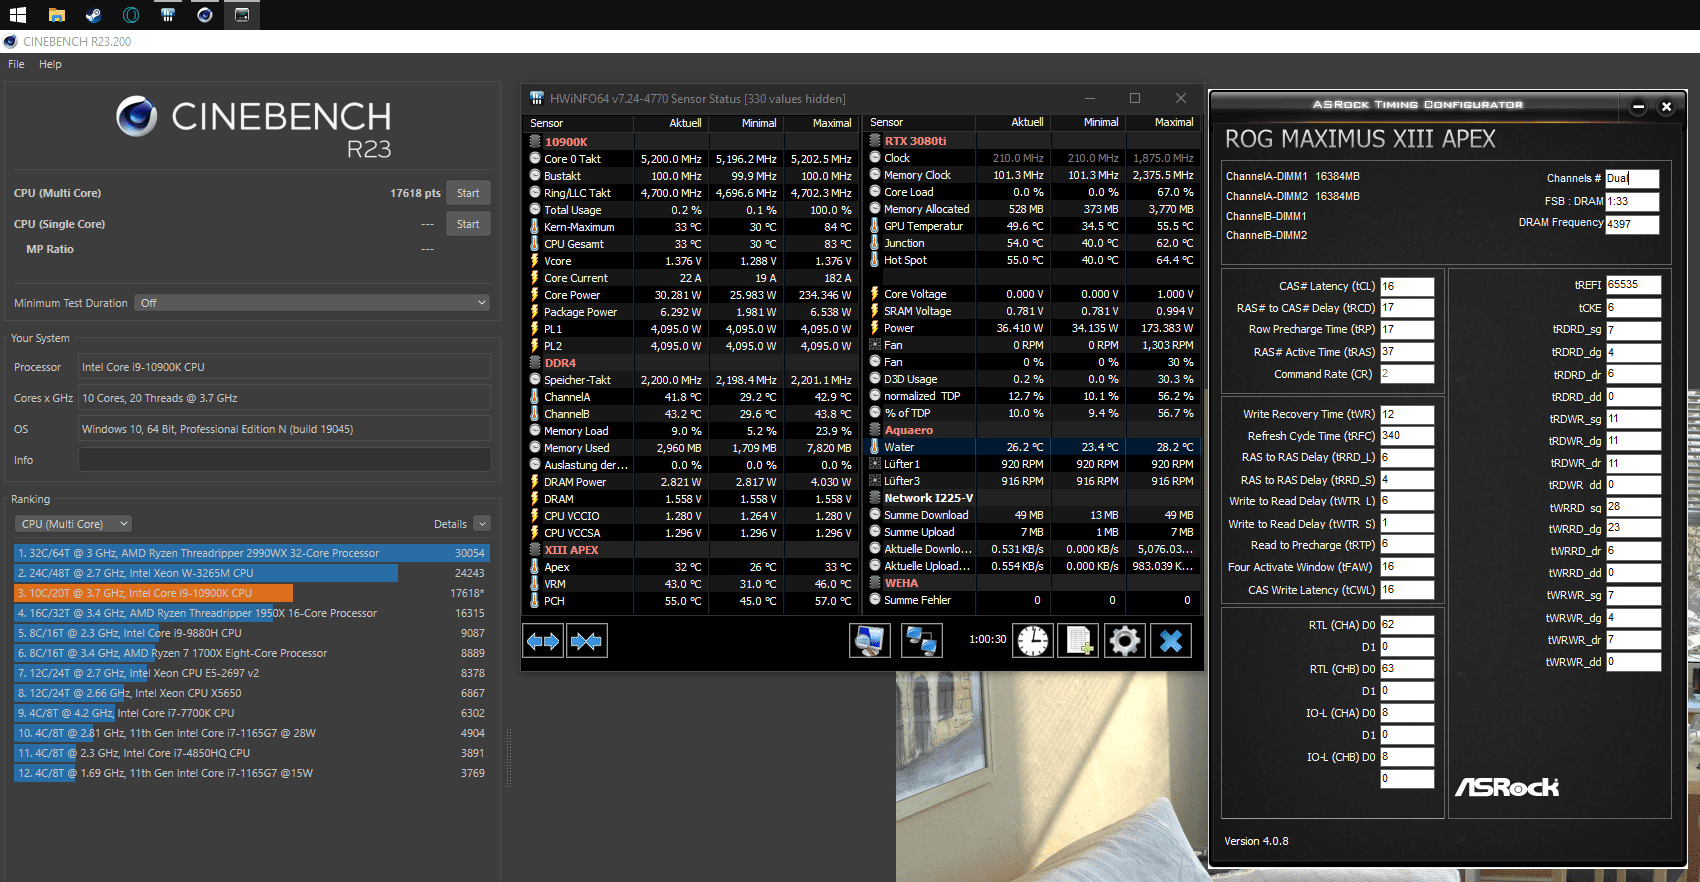Select the highlighted Intel Core i9-10900K ranking row
This screenshot has width=1700, height=882.
point(251,593)
